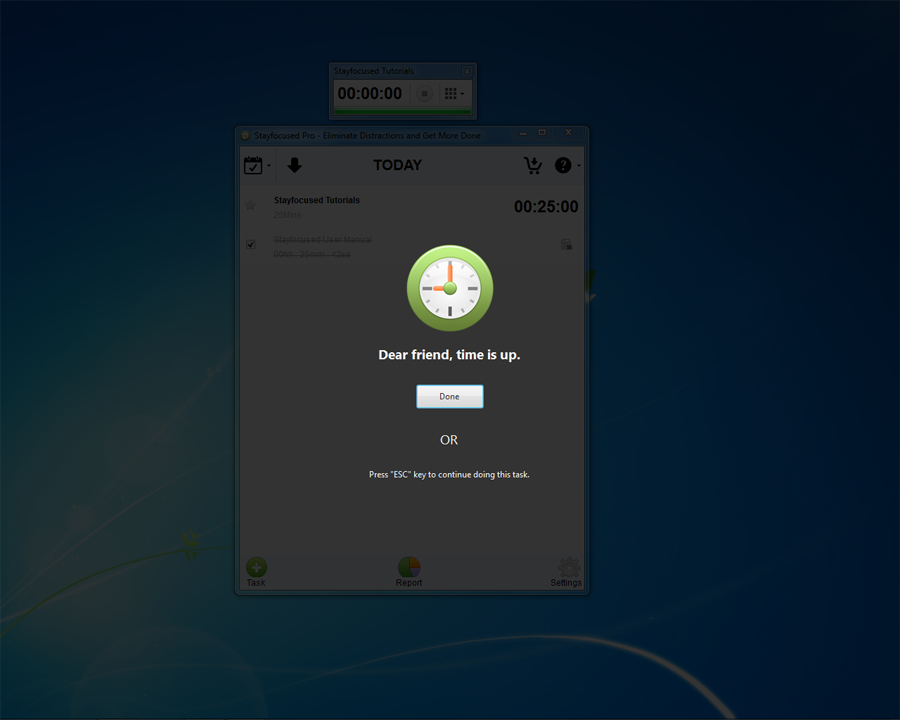Open the Report pie chart icon

[x=409, y=568]
